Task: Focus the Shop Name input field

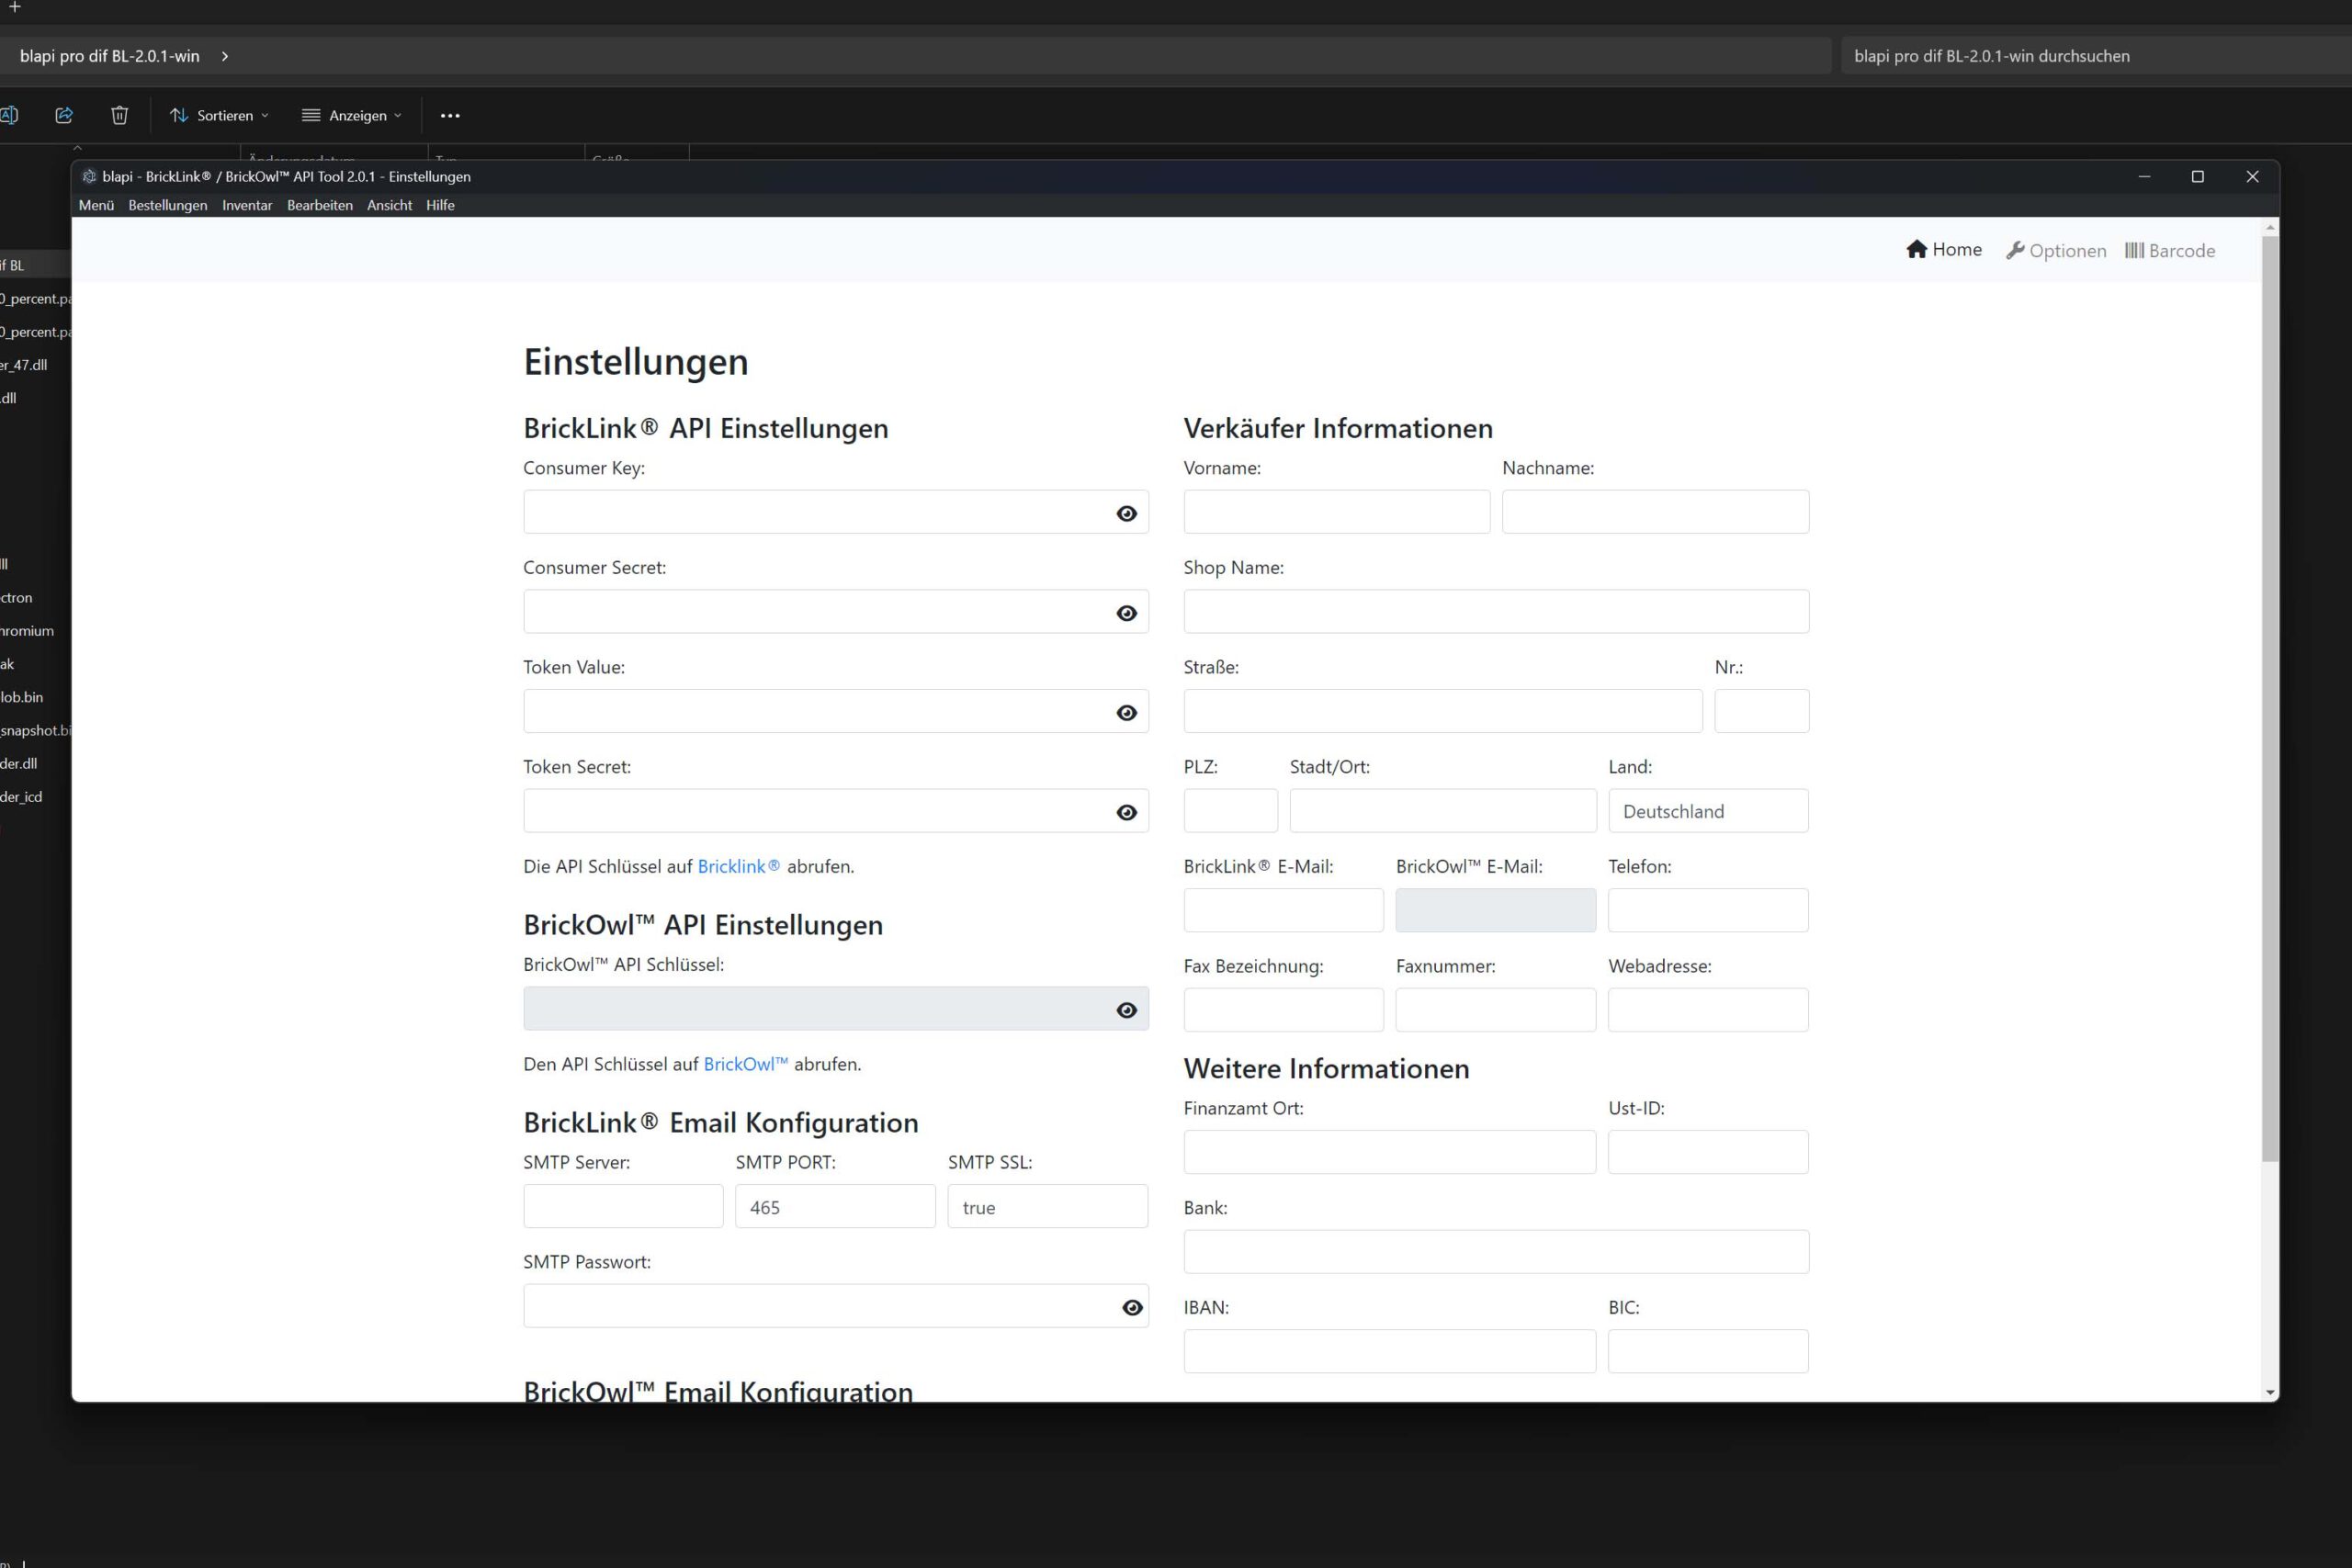Action: pyautogui.click(x=1496, y=611)
